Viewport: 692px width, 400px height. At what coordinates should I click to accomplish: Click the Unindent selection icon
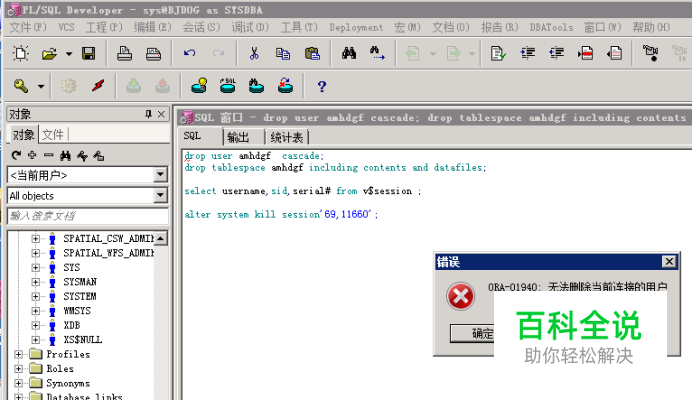(557, 54)
